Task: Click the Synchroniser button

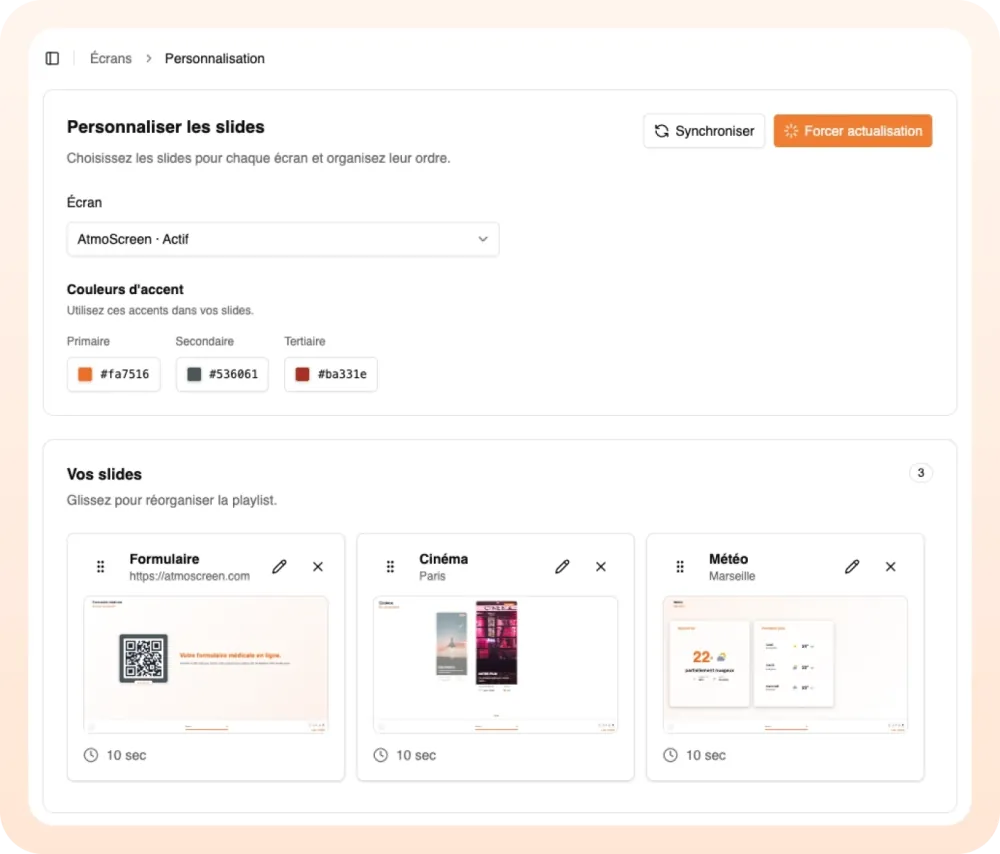Action: [x=704, y=131]
